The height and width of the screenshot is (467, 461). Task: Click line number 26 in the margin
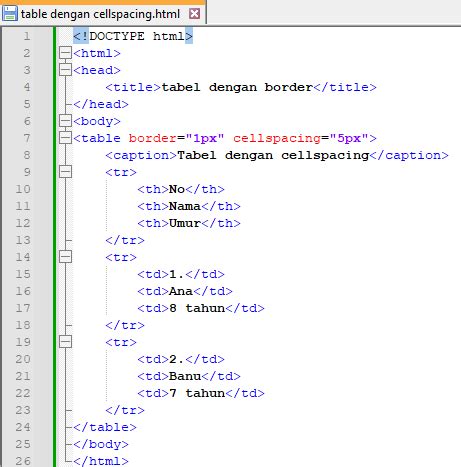click(x=23, y=461)
